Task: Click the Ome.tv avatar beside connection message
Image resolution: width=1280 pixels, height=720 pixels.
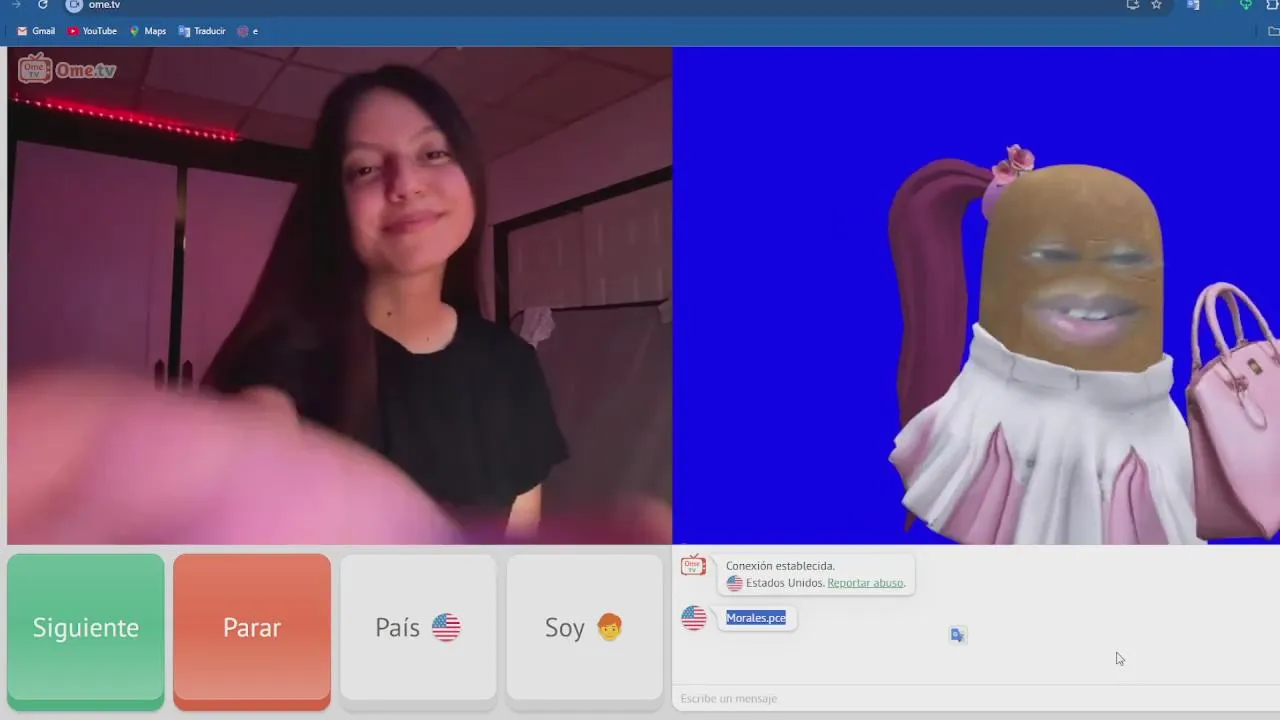Action: (693, 566)
